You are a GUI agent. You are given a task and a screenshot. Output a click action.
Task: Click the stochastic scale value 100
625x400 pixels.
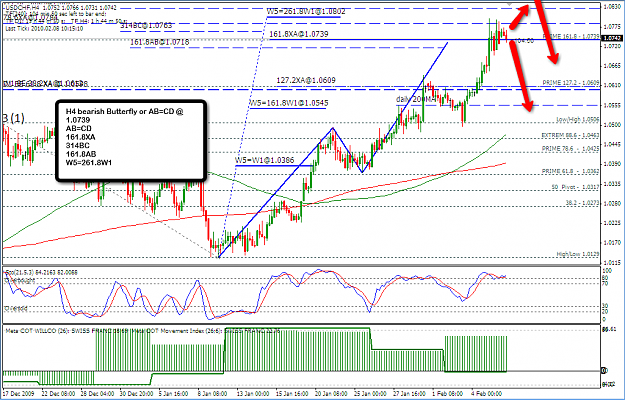click(x=609, y=271)
